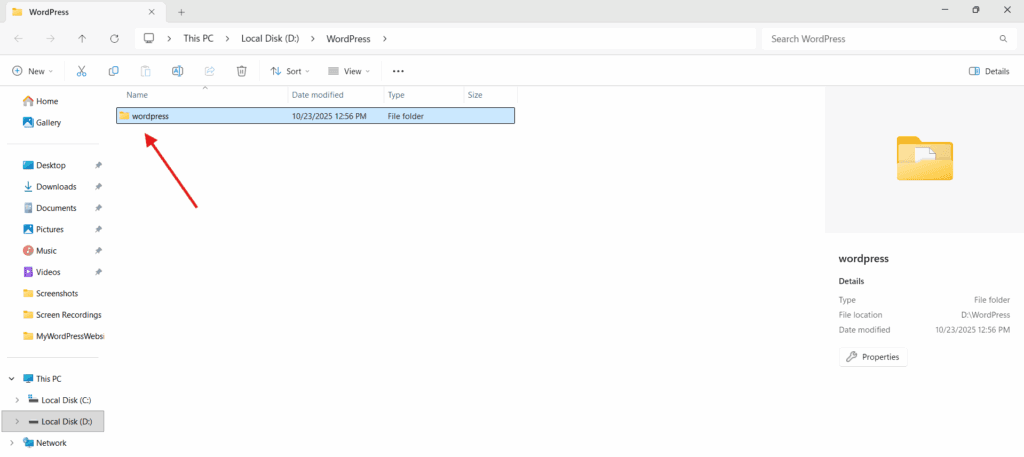Viewport: 1024px width, 457px height.
Task: Click the Cut scissors icon
Action: pyautogui.click(x=82, y=71)
